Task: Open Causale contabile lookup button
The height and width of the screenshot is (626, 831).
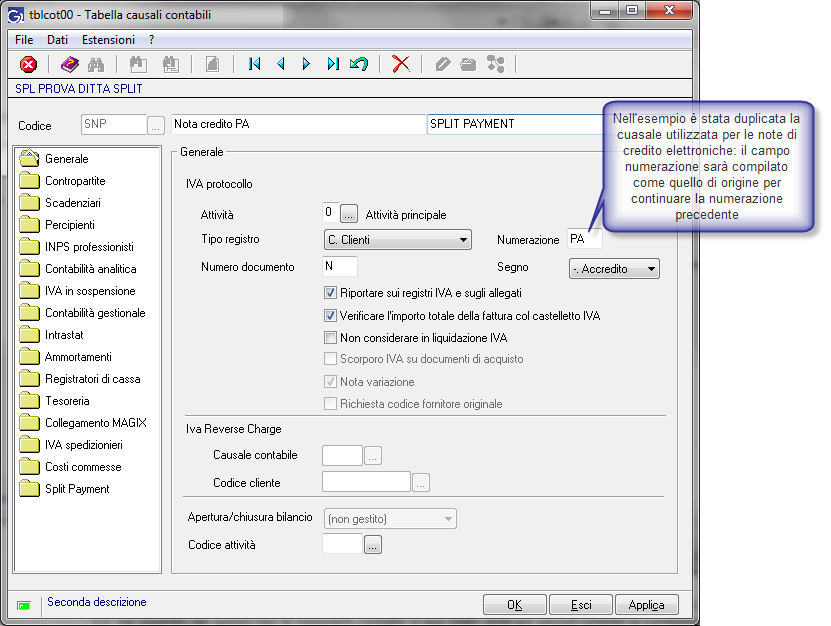Action: point(373,455)
